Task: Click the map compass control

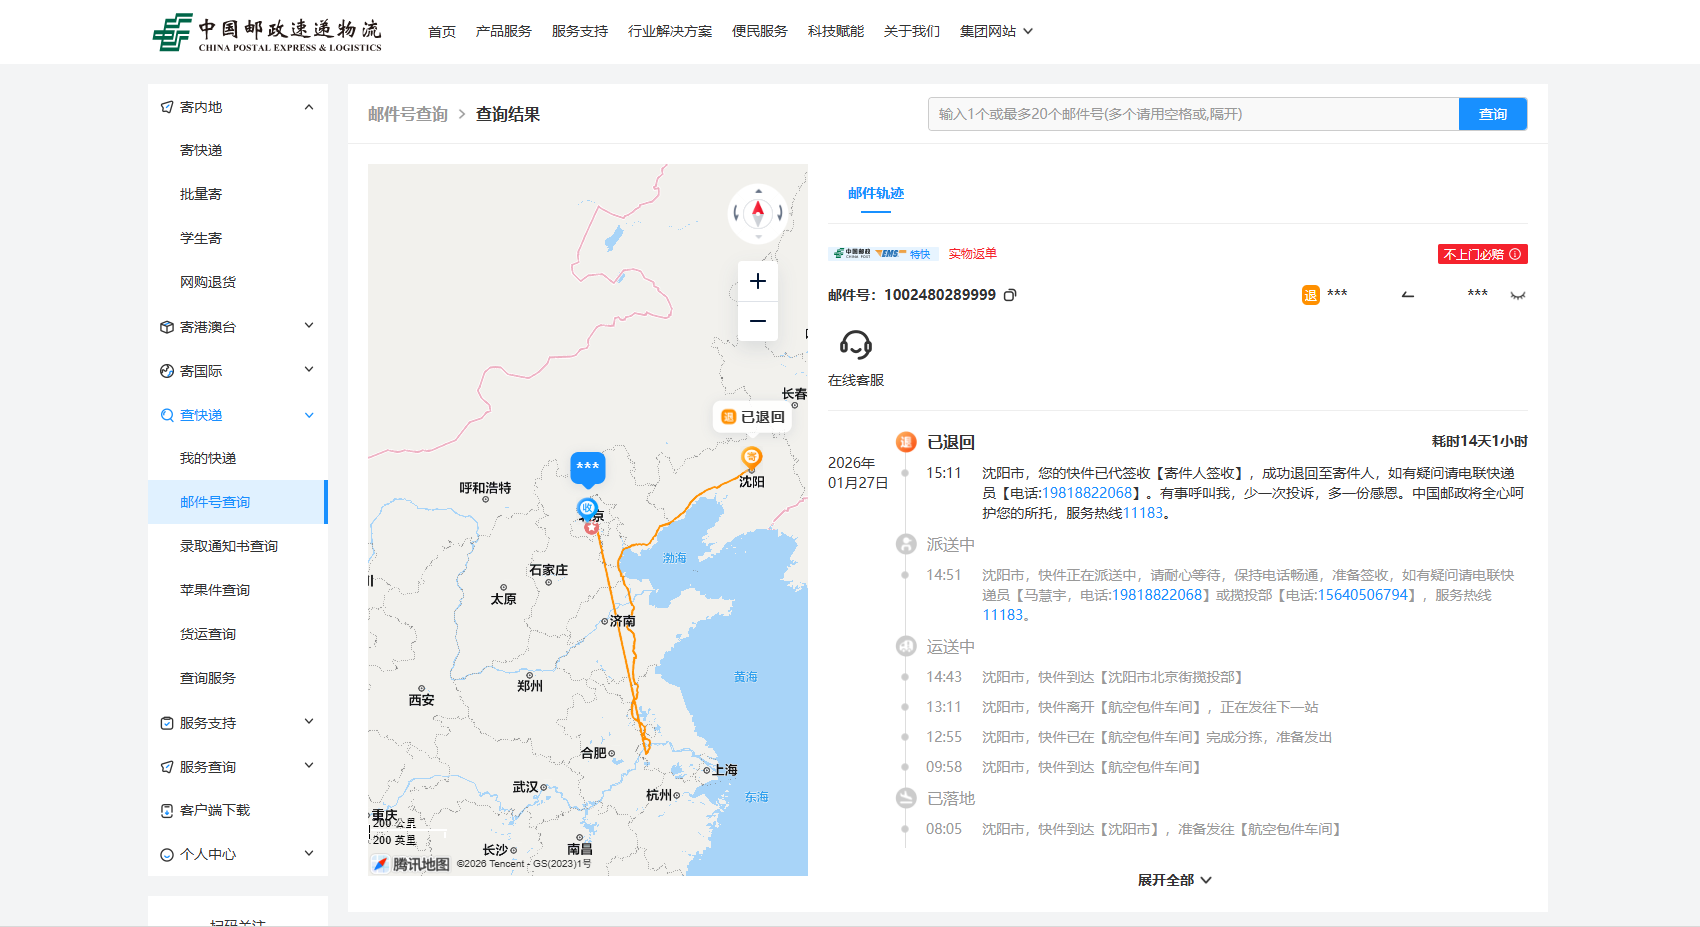Action: [757, 213]
